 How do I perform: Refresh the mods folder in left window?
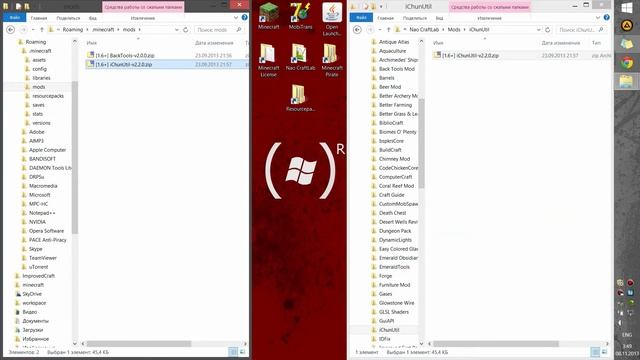click(186, 29)
